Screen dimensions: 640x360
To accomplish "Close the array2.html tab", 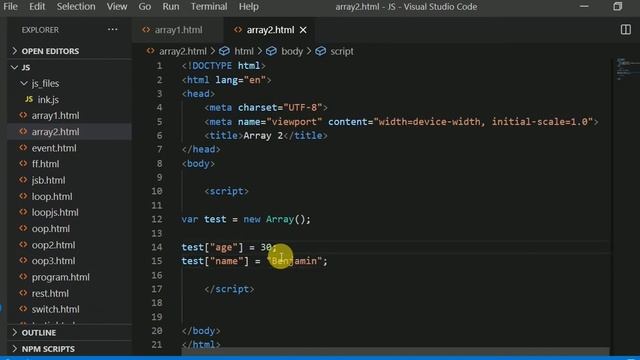I will pos(303,30).
